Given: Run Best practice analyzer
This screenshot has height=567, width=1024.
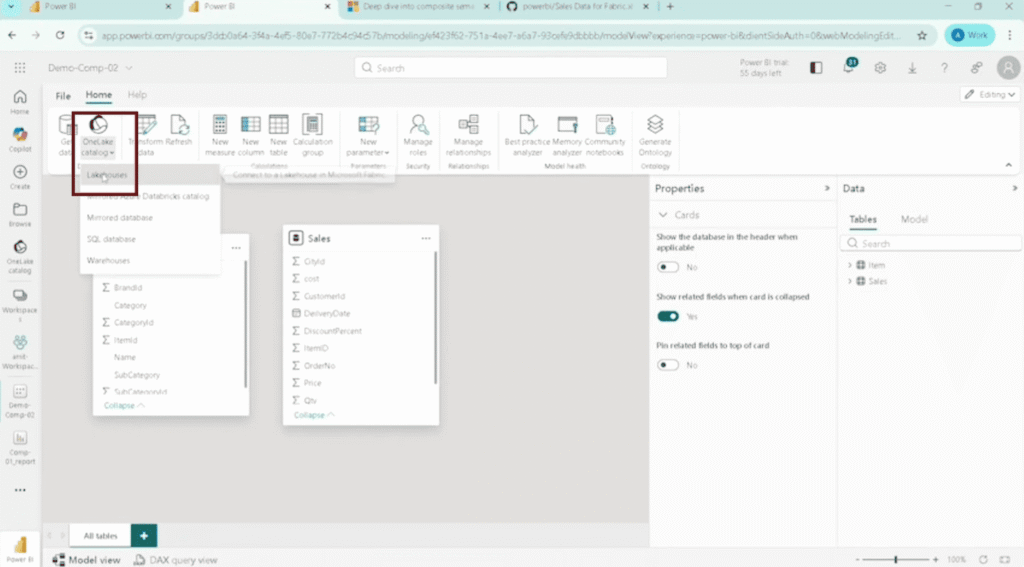Looking at the screenshot, I should click(527, 135).
